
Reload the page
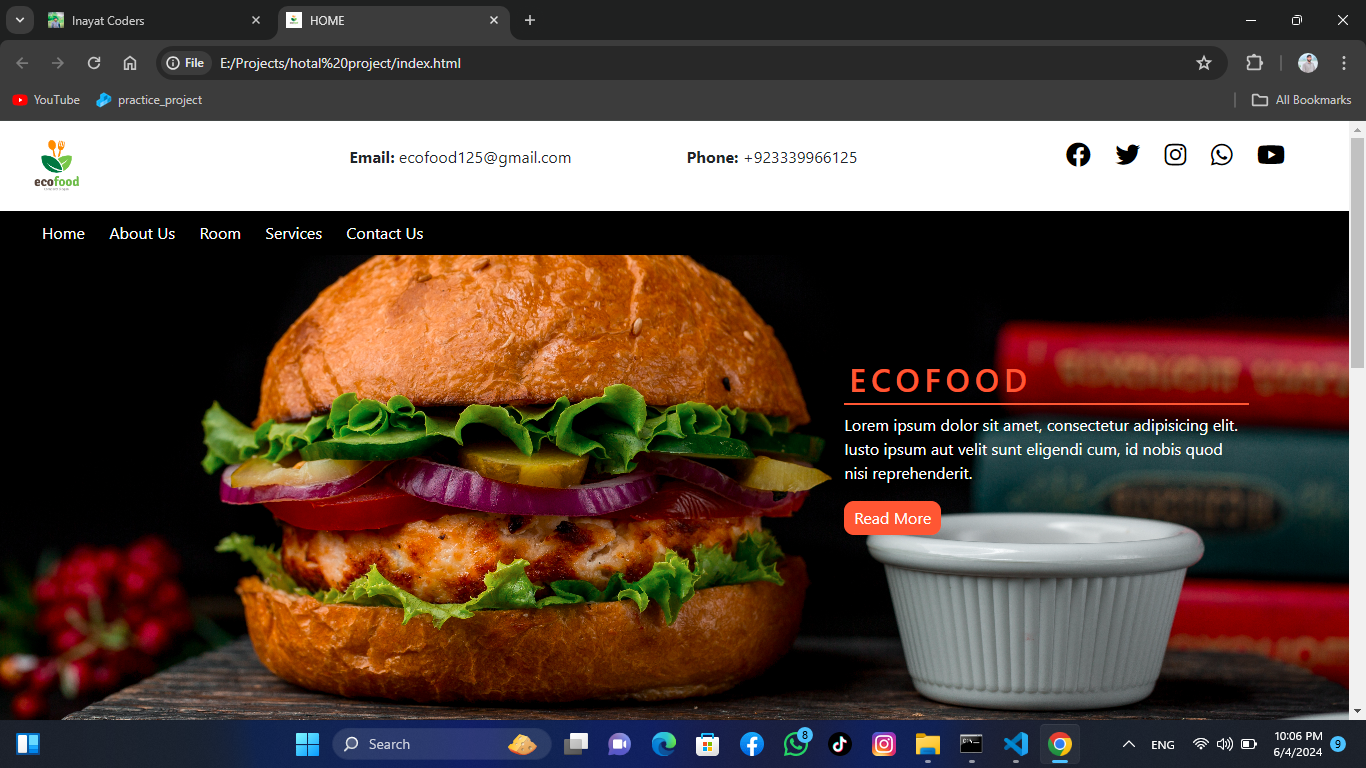[94, 63]
